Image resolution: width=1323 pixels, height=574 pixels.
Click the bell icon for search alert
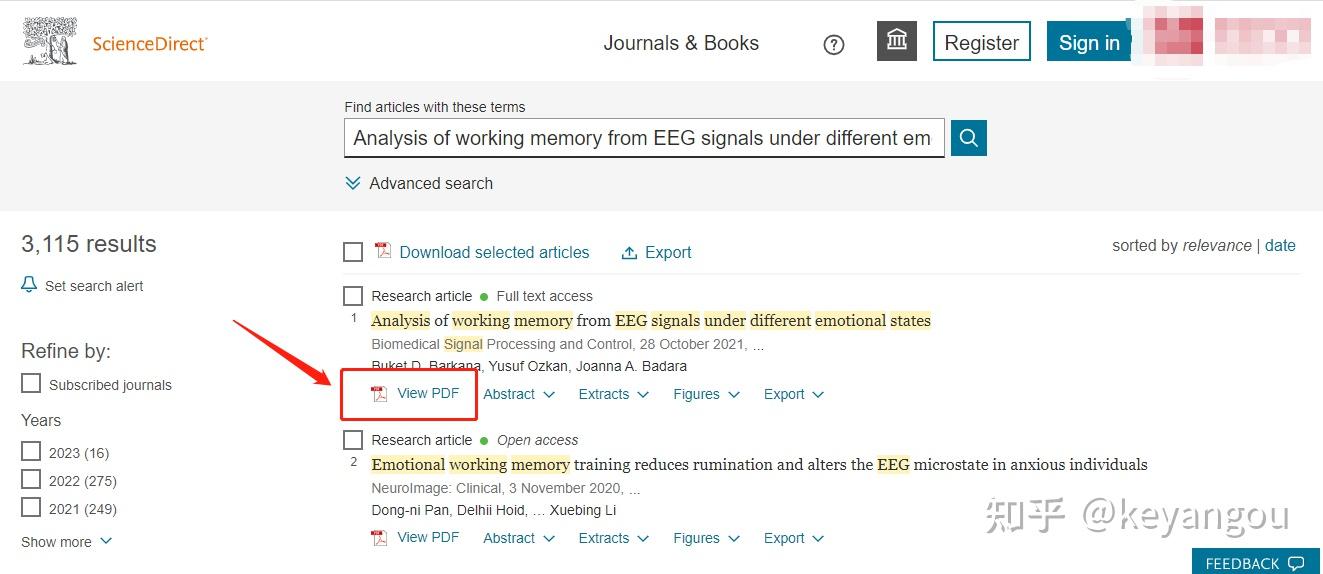(x=29, y=285)
